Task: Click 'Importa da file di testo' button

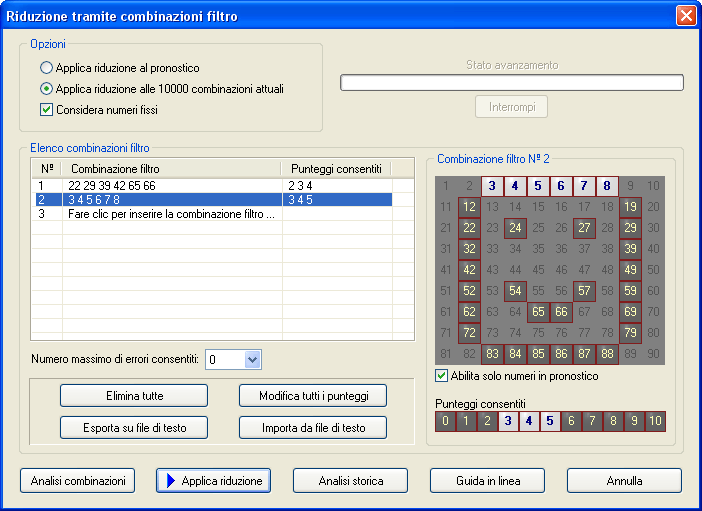Action: point(312,428)
